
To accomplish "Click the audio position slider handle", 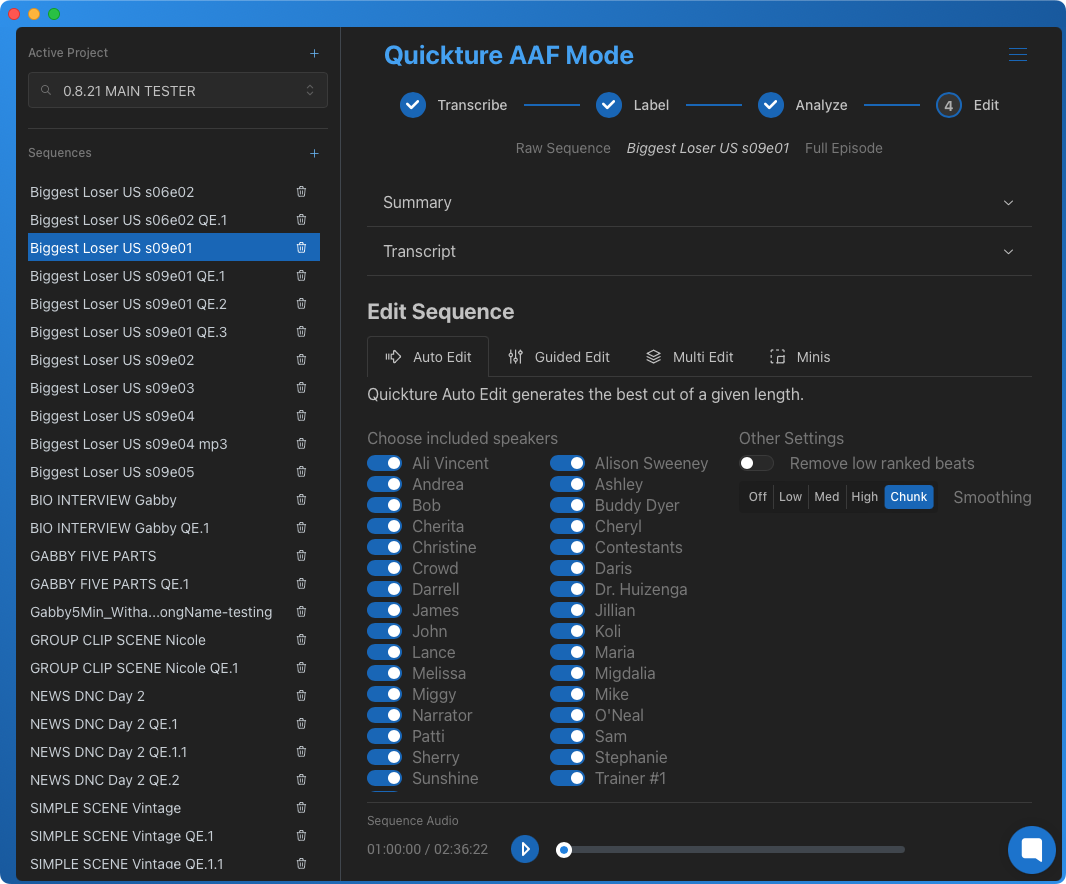I will (x=564, y=849).
